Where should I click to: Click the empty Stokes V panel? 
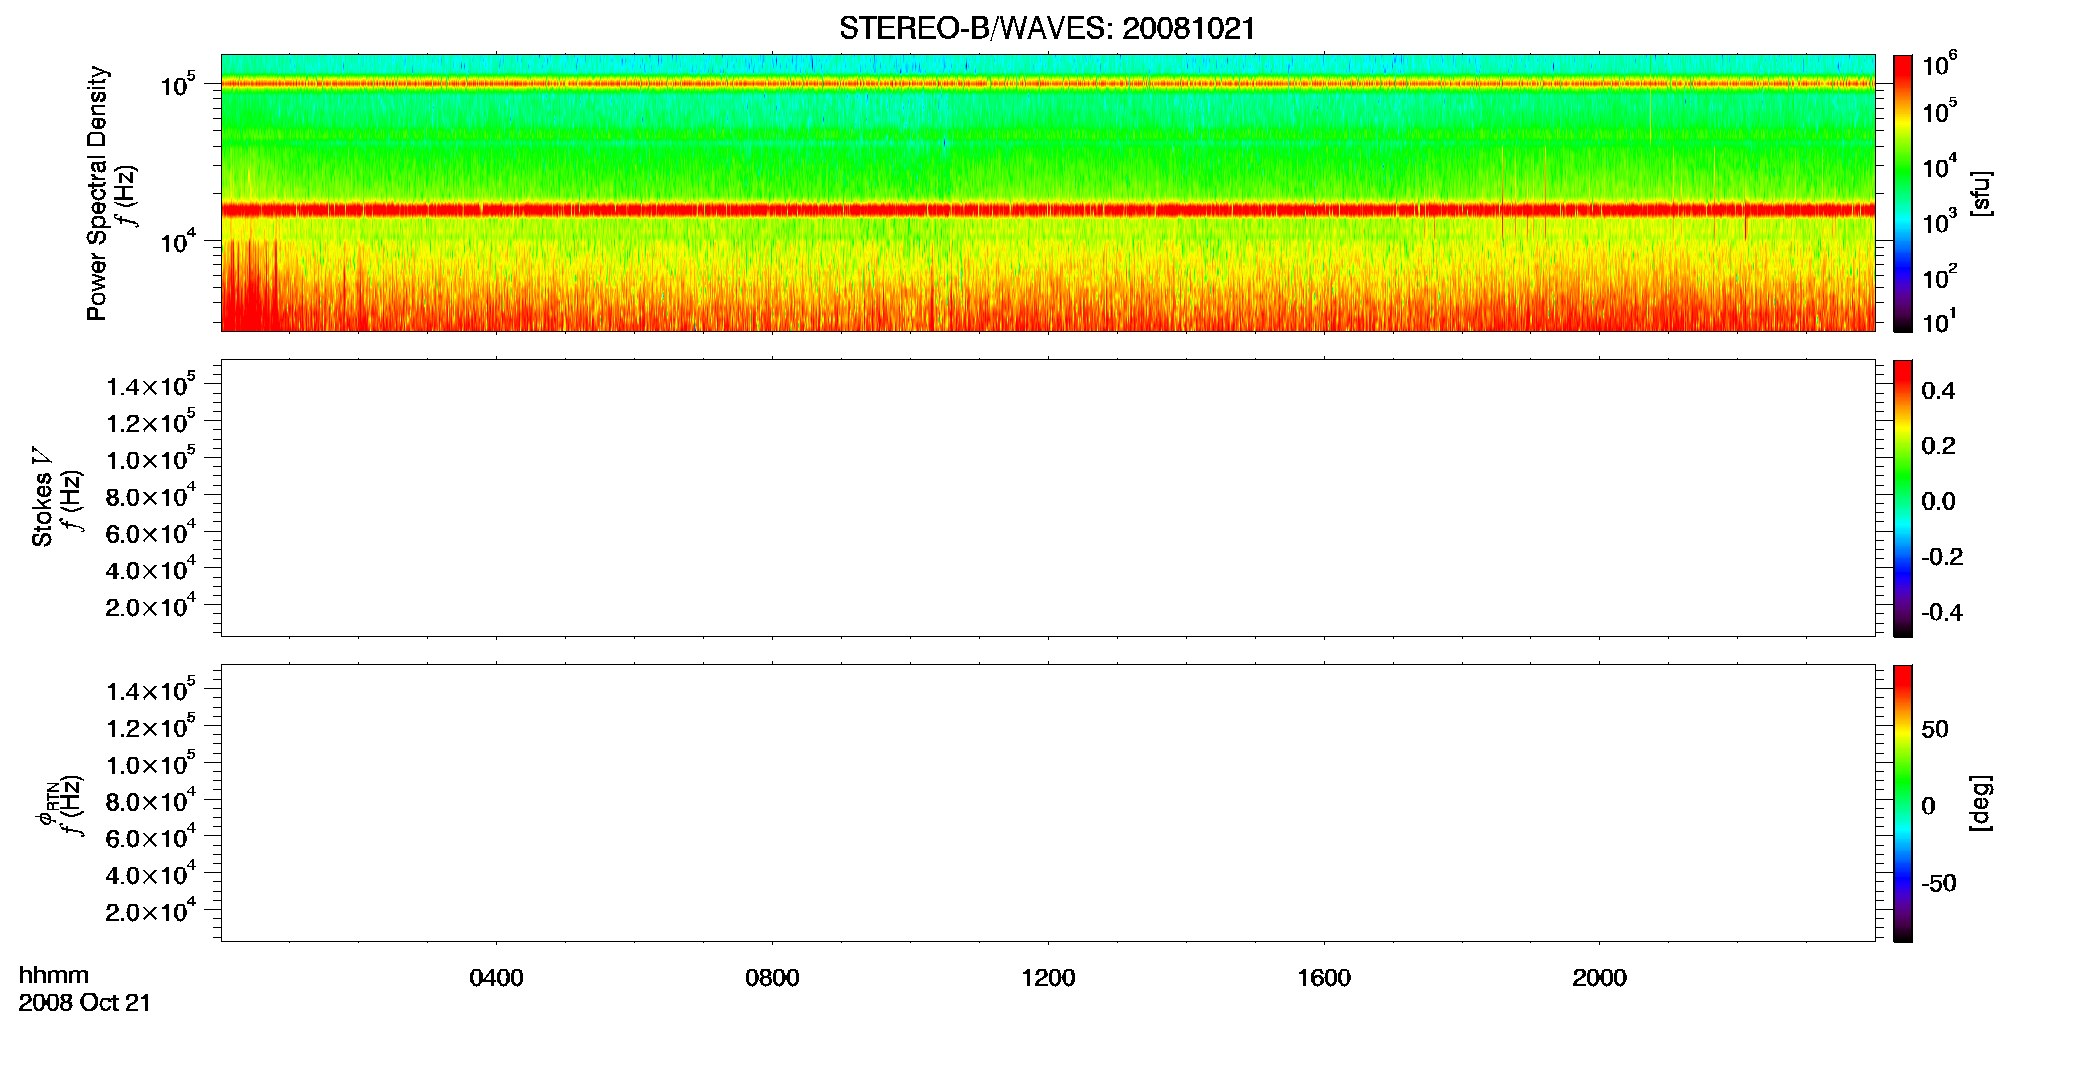tap(1048, 498)
